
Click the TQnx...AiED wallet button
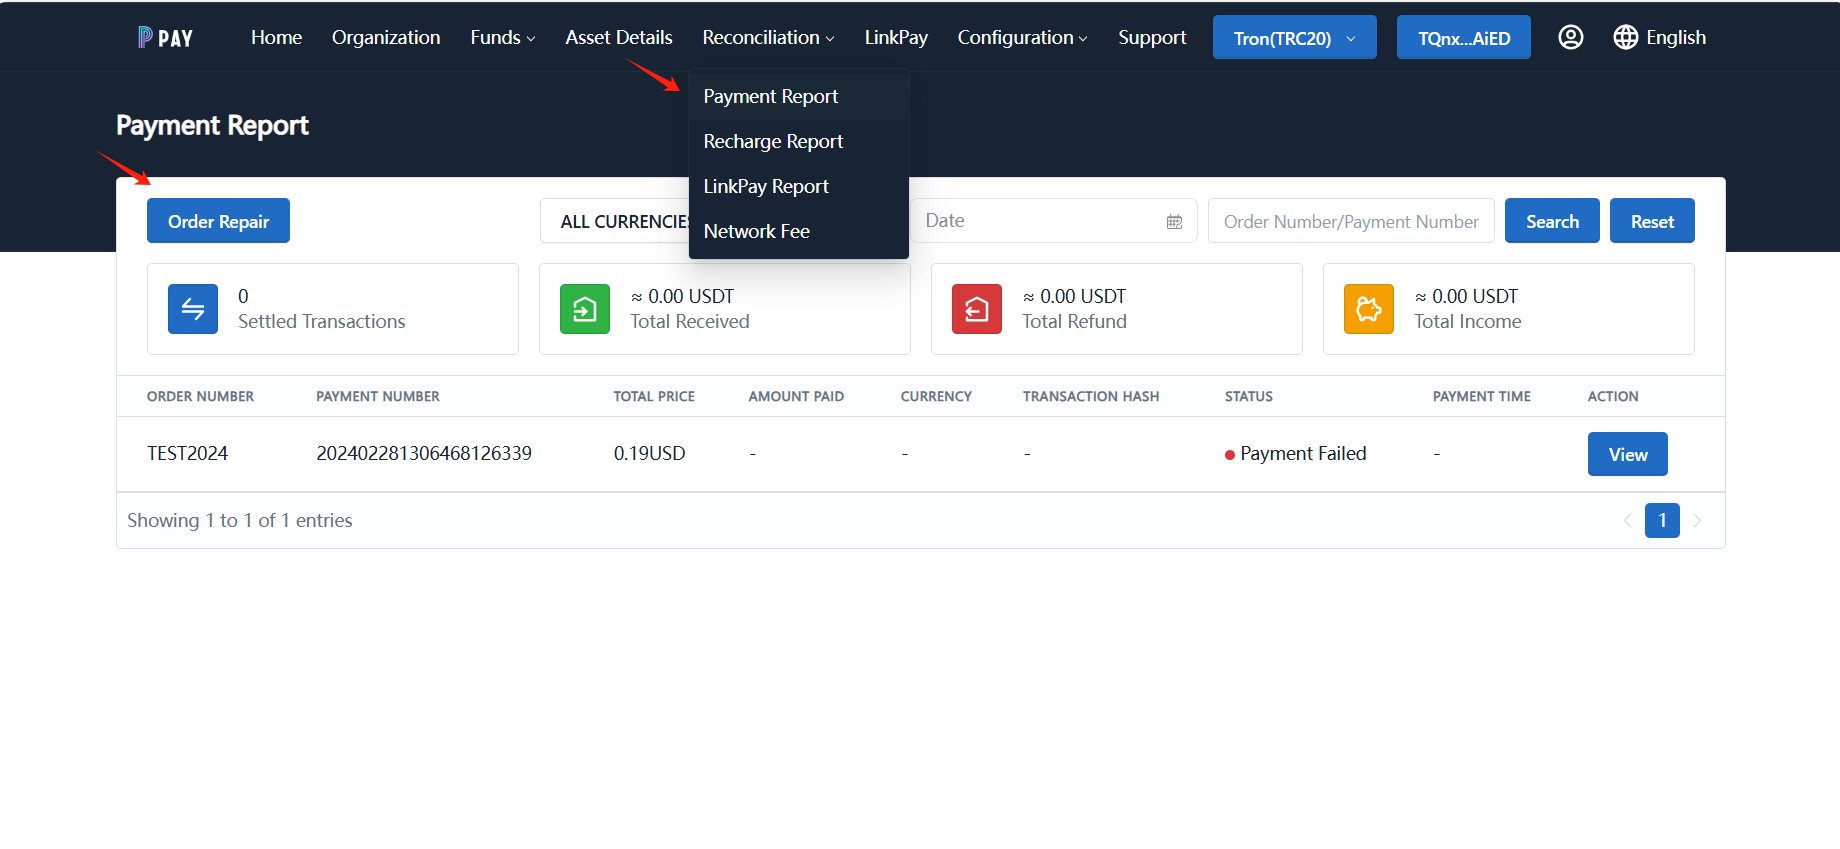[1464, 37]
